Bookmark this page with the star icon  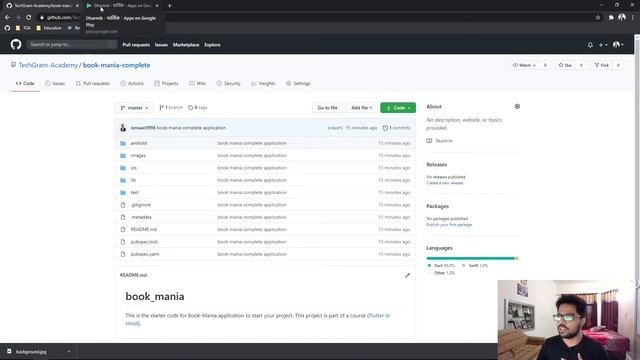click(598, 18)
